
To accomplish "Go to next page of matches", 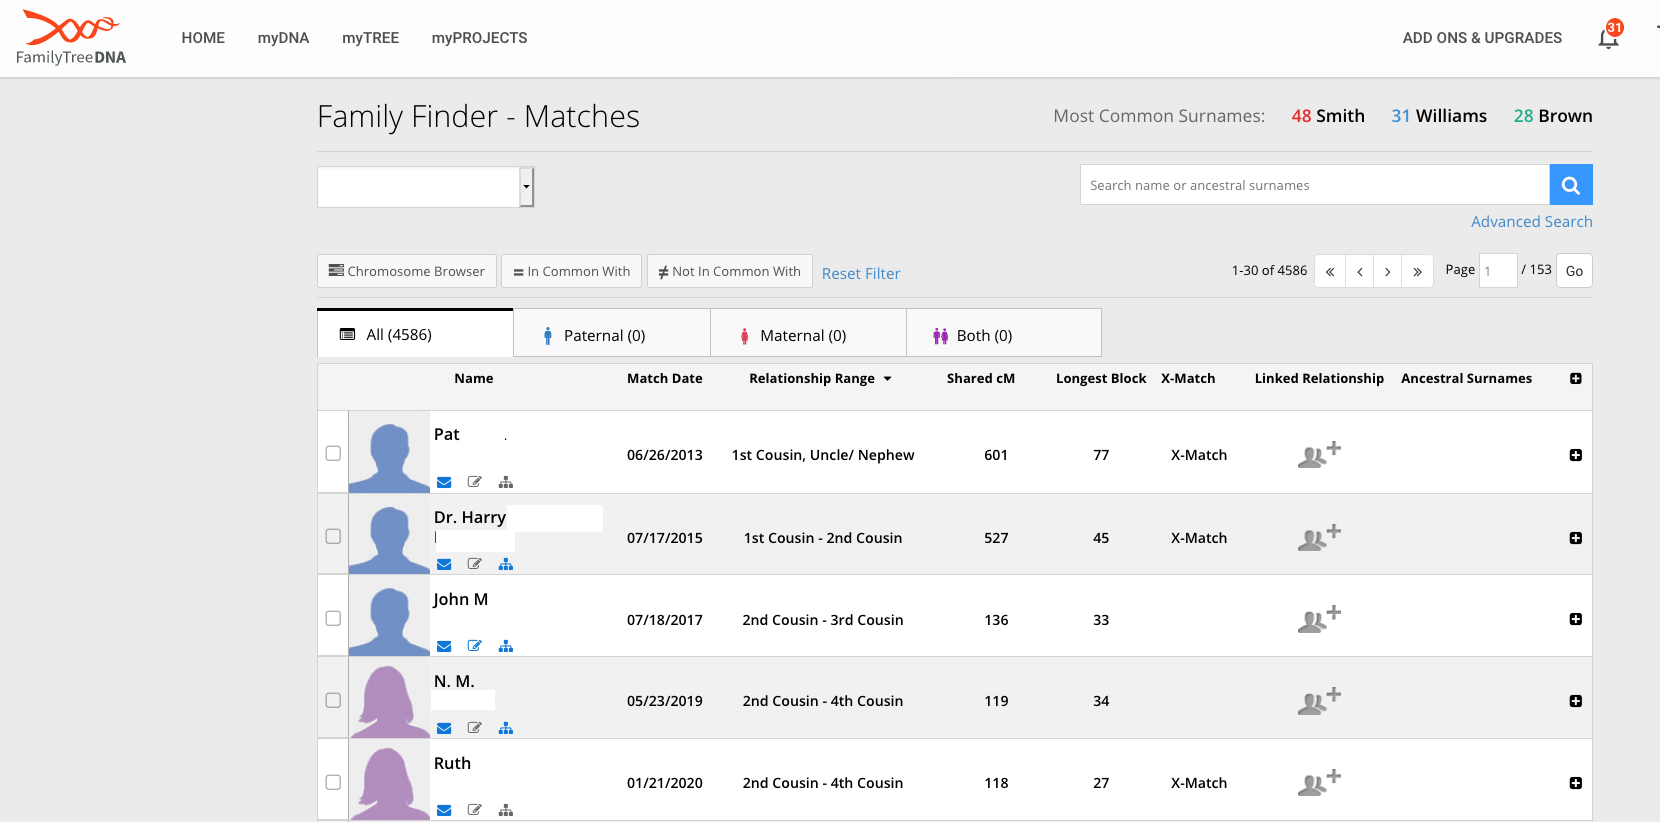I will pyautogui.click(x=1387, y=271).
